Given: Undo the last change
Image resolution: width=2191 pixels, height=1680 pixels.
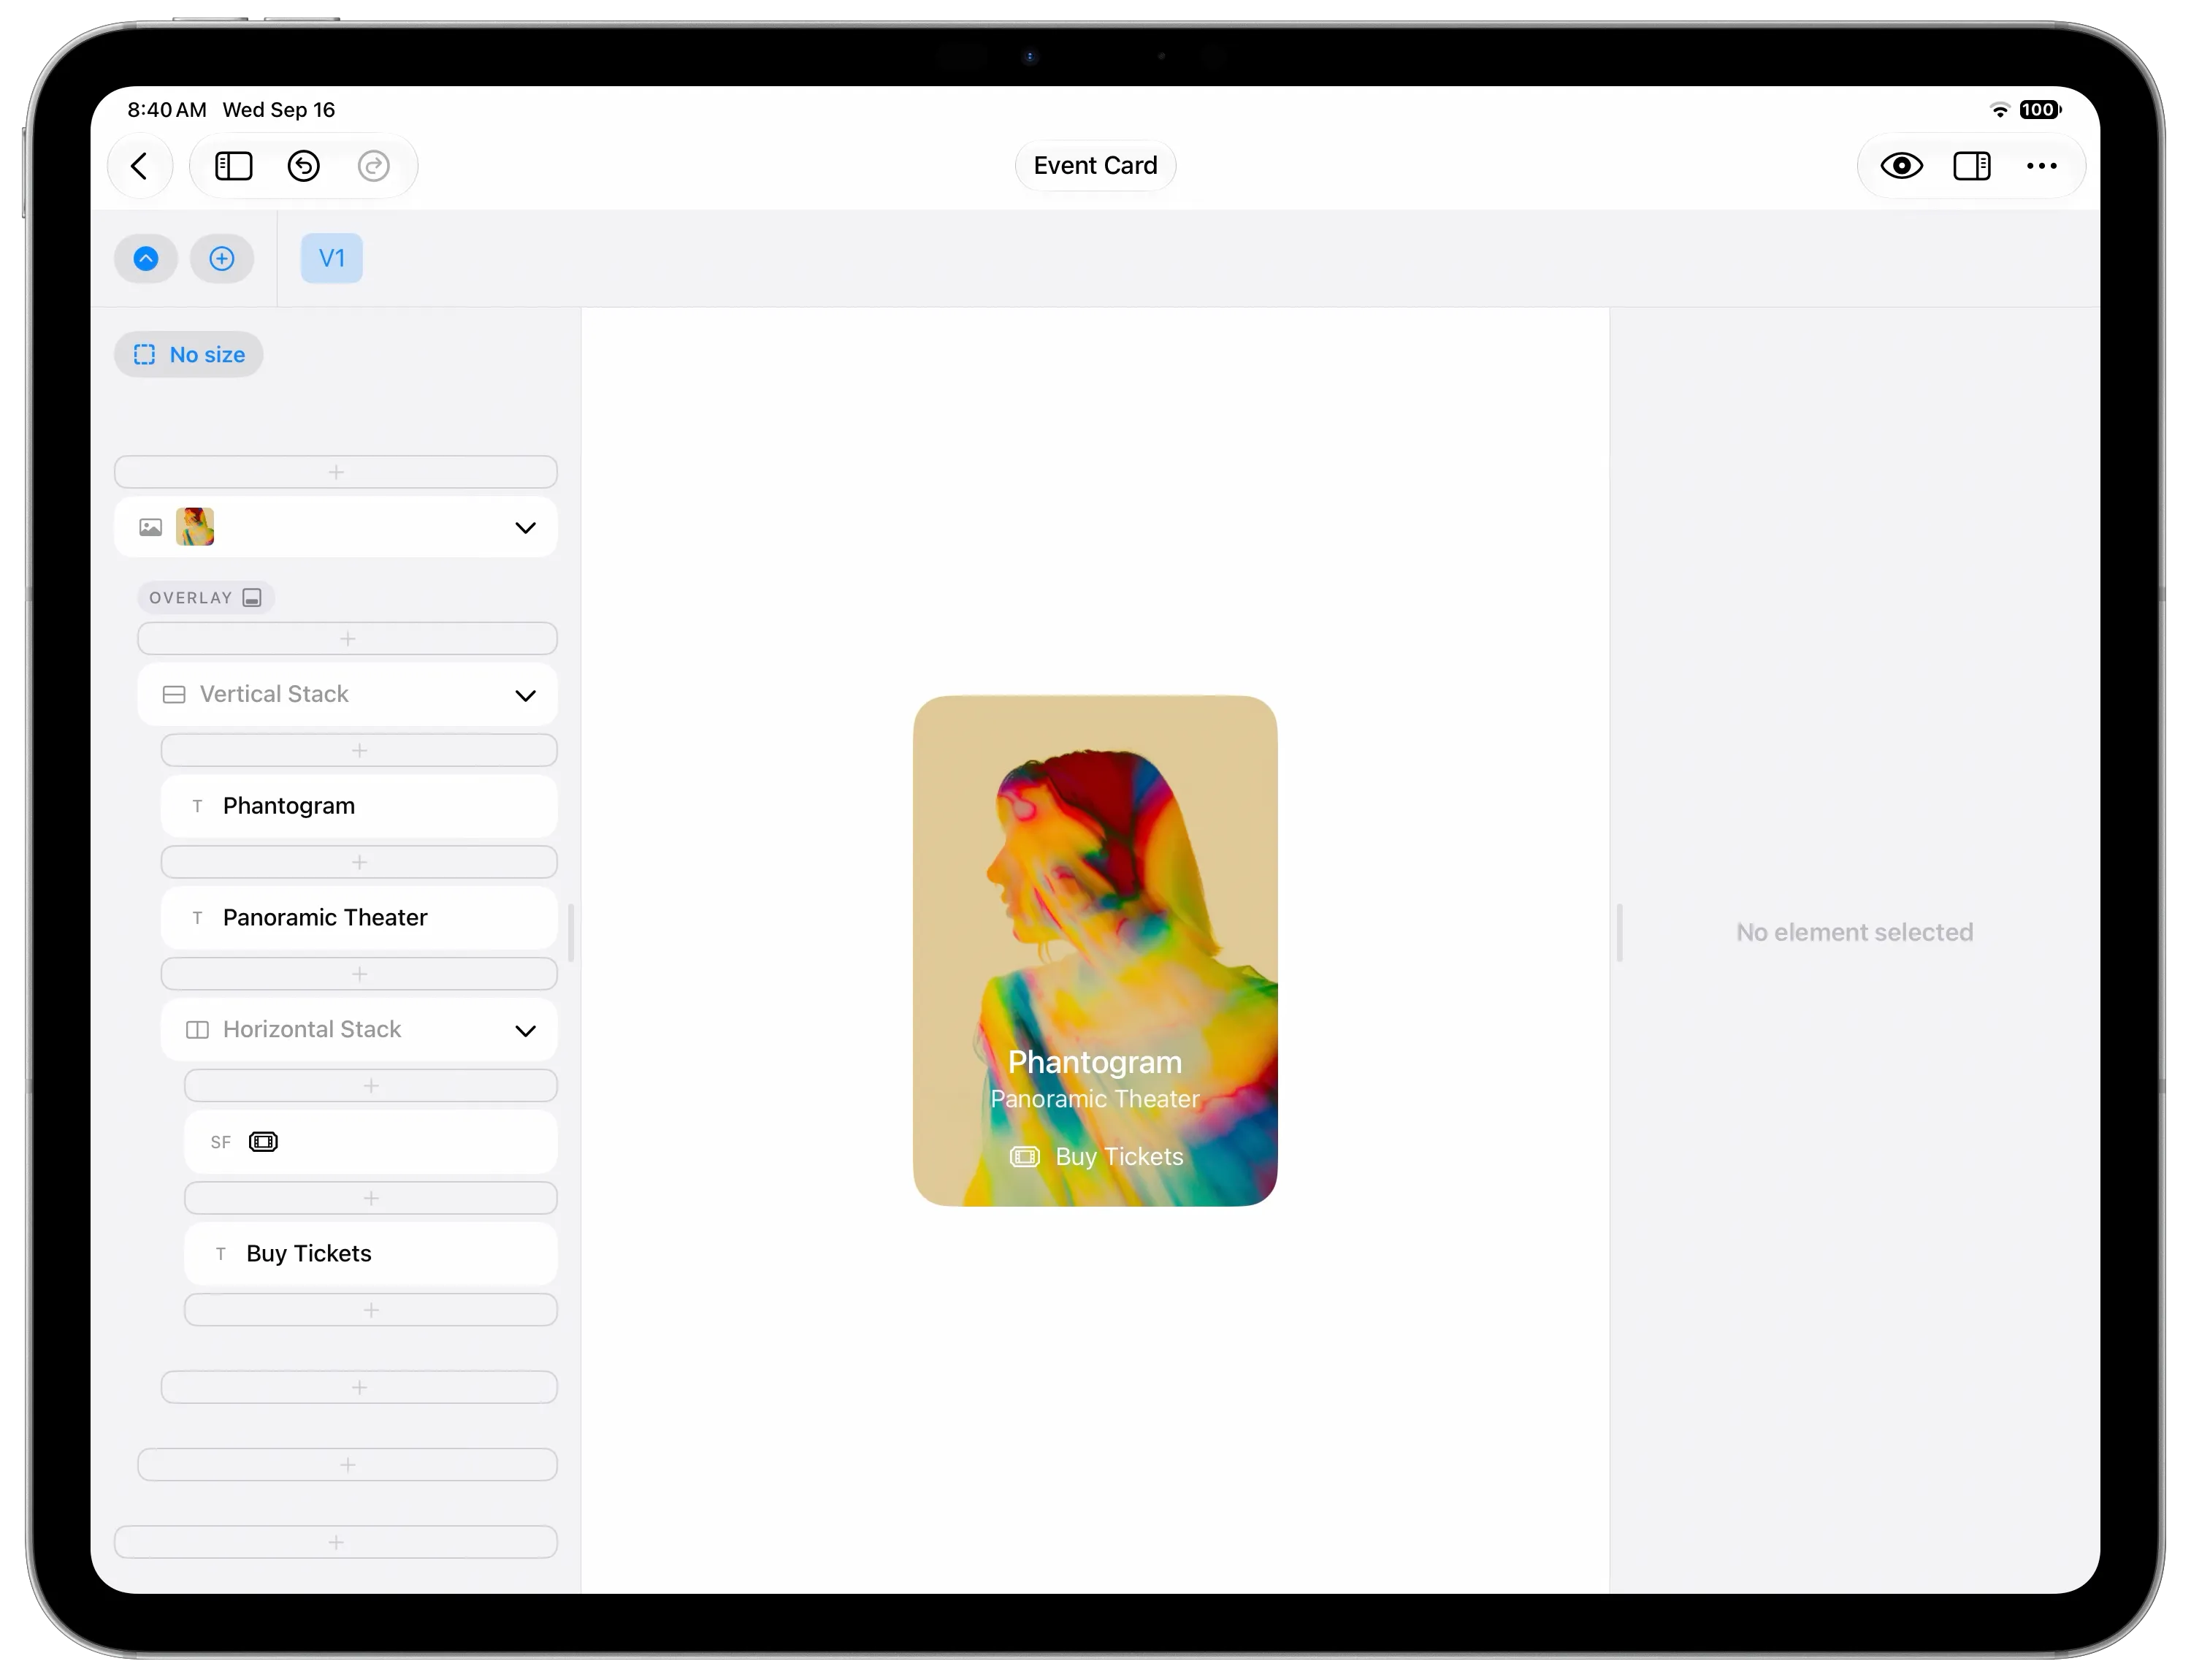Looking at the screenshot, I should pyautogui.click(x=304, y=166).
